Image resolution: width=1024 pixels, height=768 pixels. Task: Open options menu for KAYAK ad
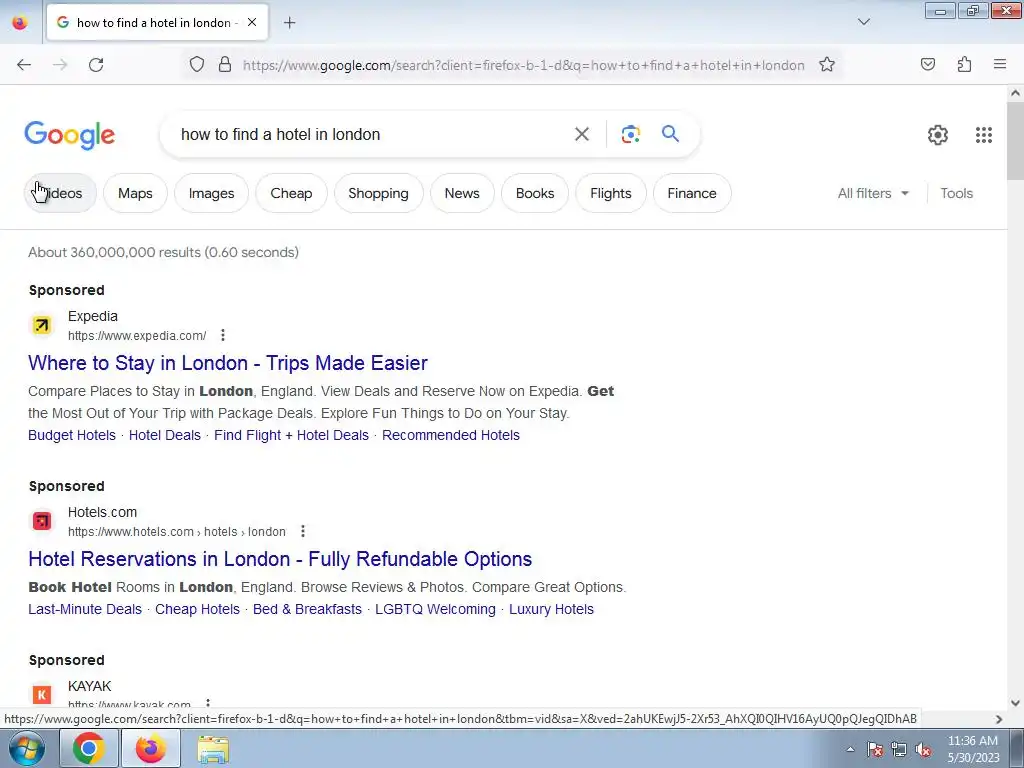pyautogui.click(x=208, y=704)
